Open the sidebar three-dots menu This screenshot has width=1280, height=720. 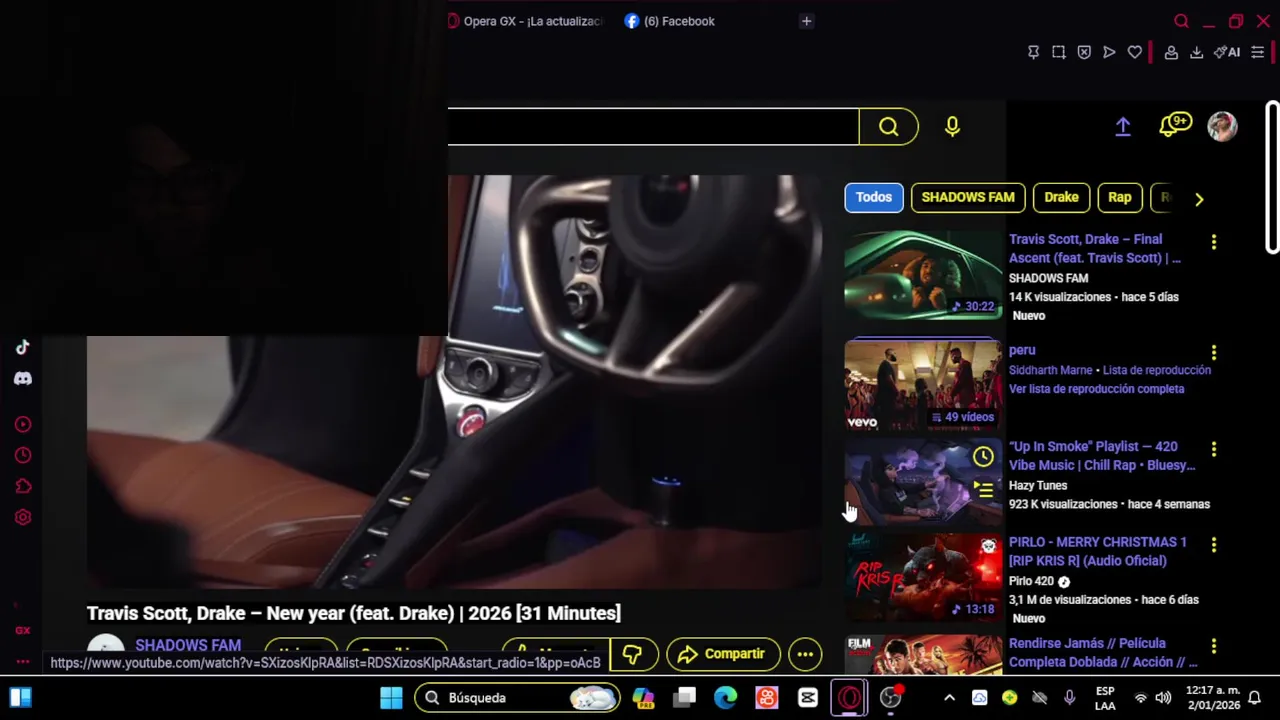tap(23, 661)
